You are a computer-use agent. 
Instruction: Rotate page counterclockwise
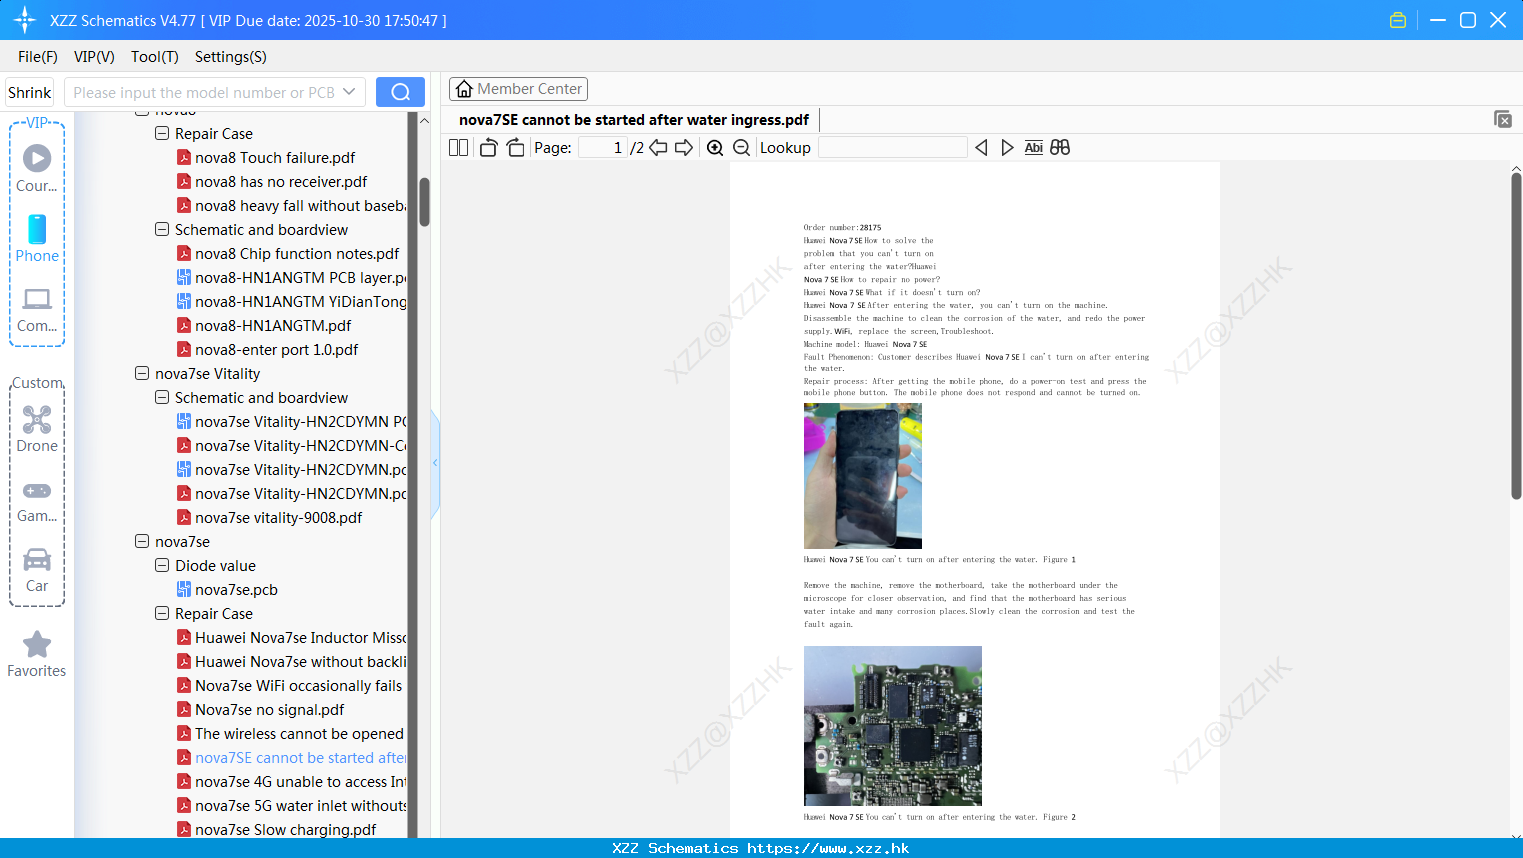click(x=489, y=148)
